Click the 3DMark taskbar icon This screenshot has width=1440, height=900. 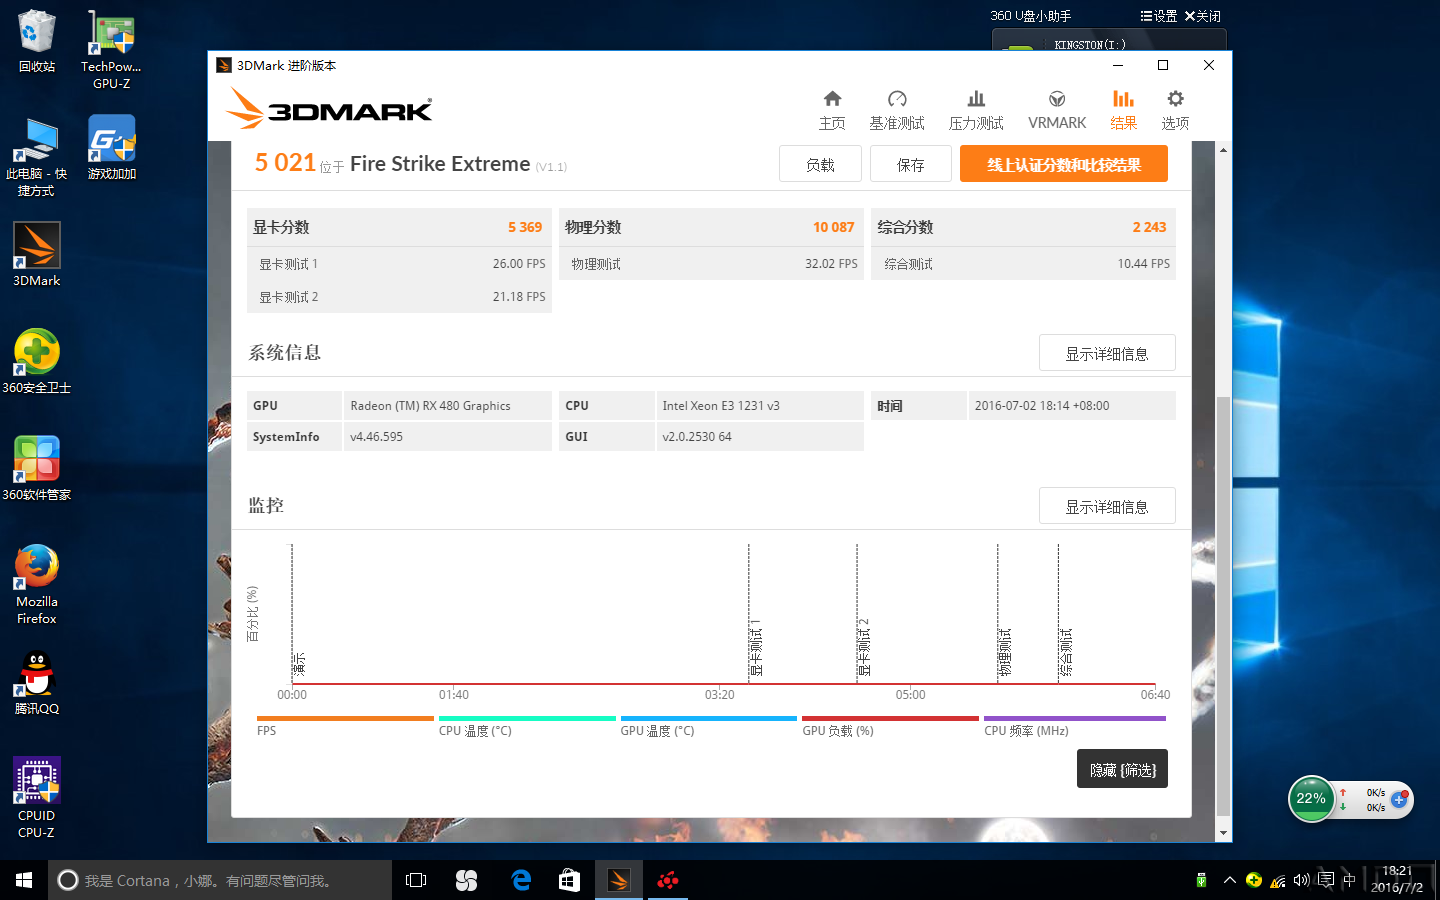[619, 880]
